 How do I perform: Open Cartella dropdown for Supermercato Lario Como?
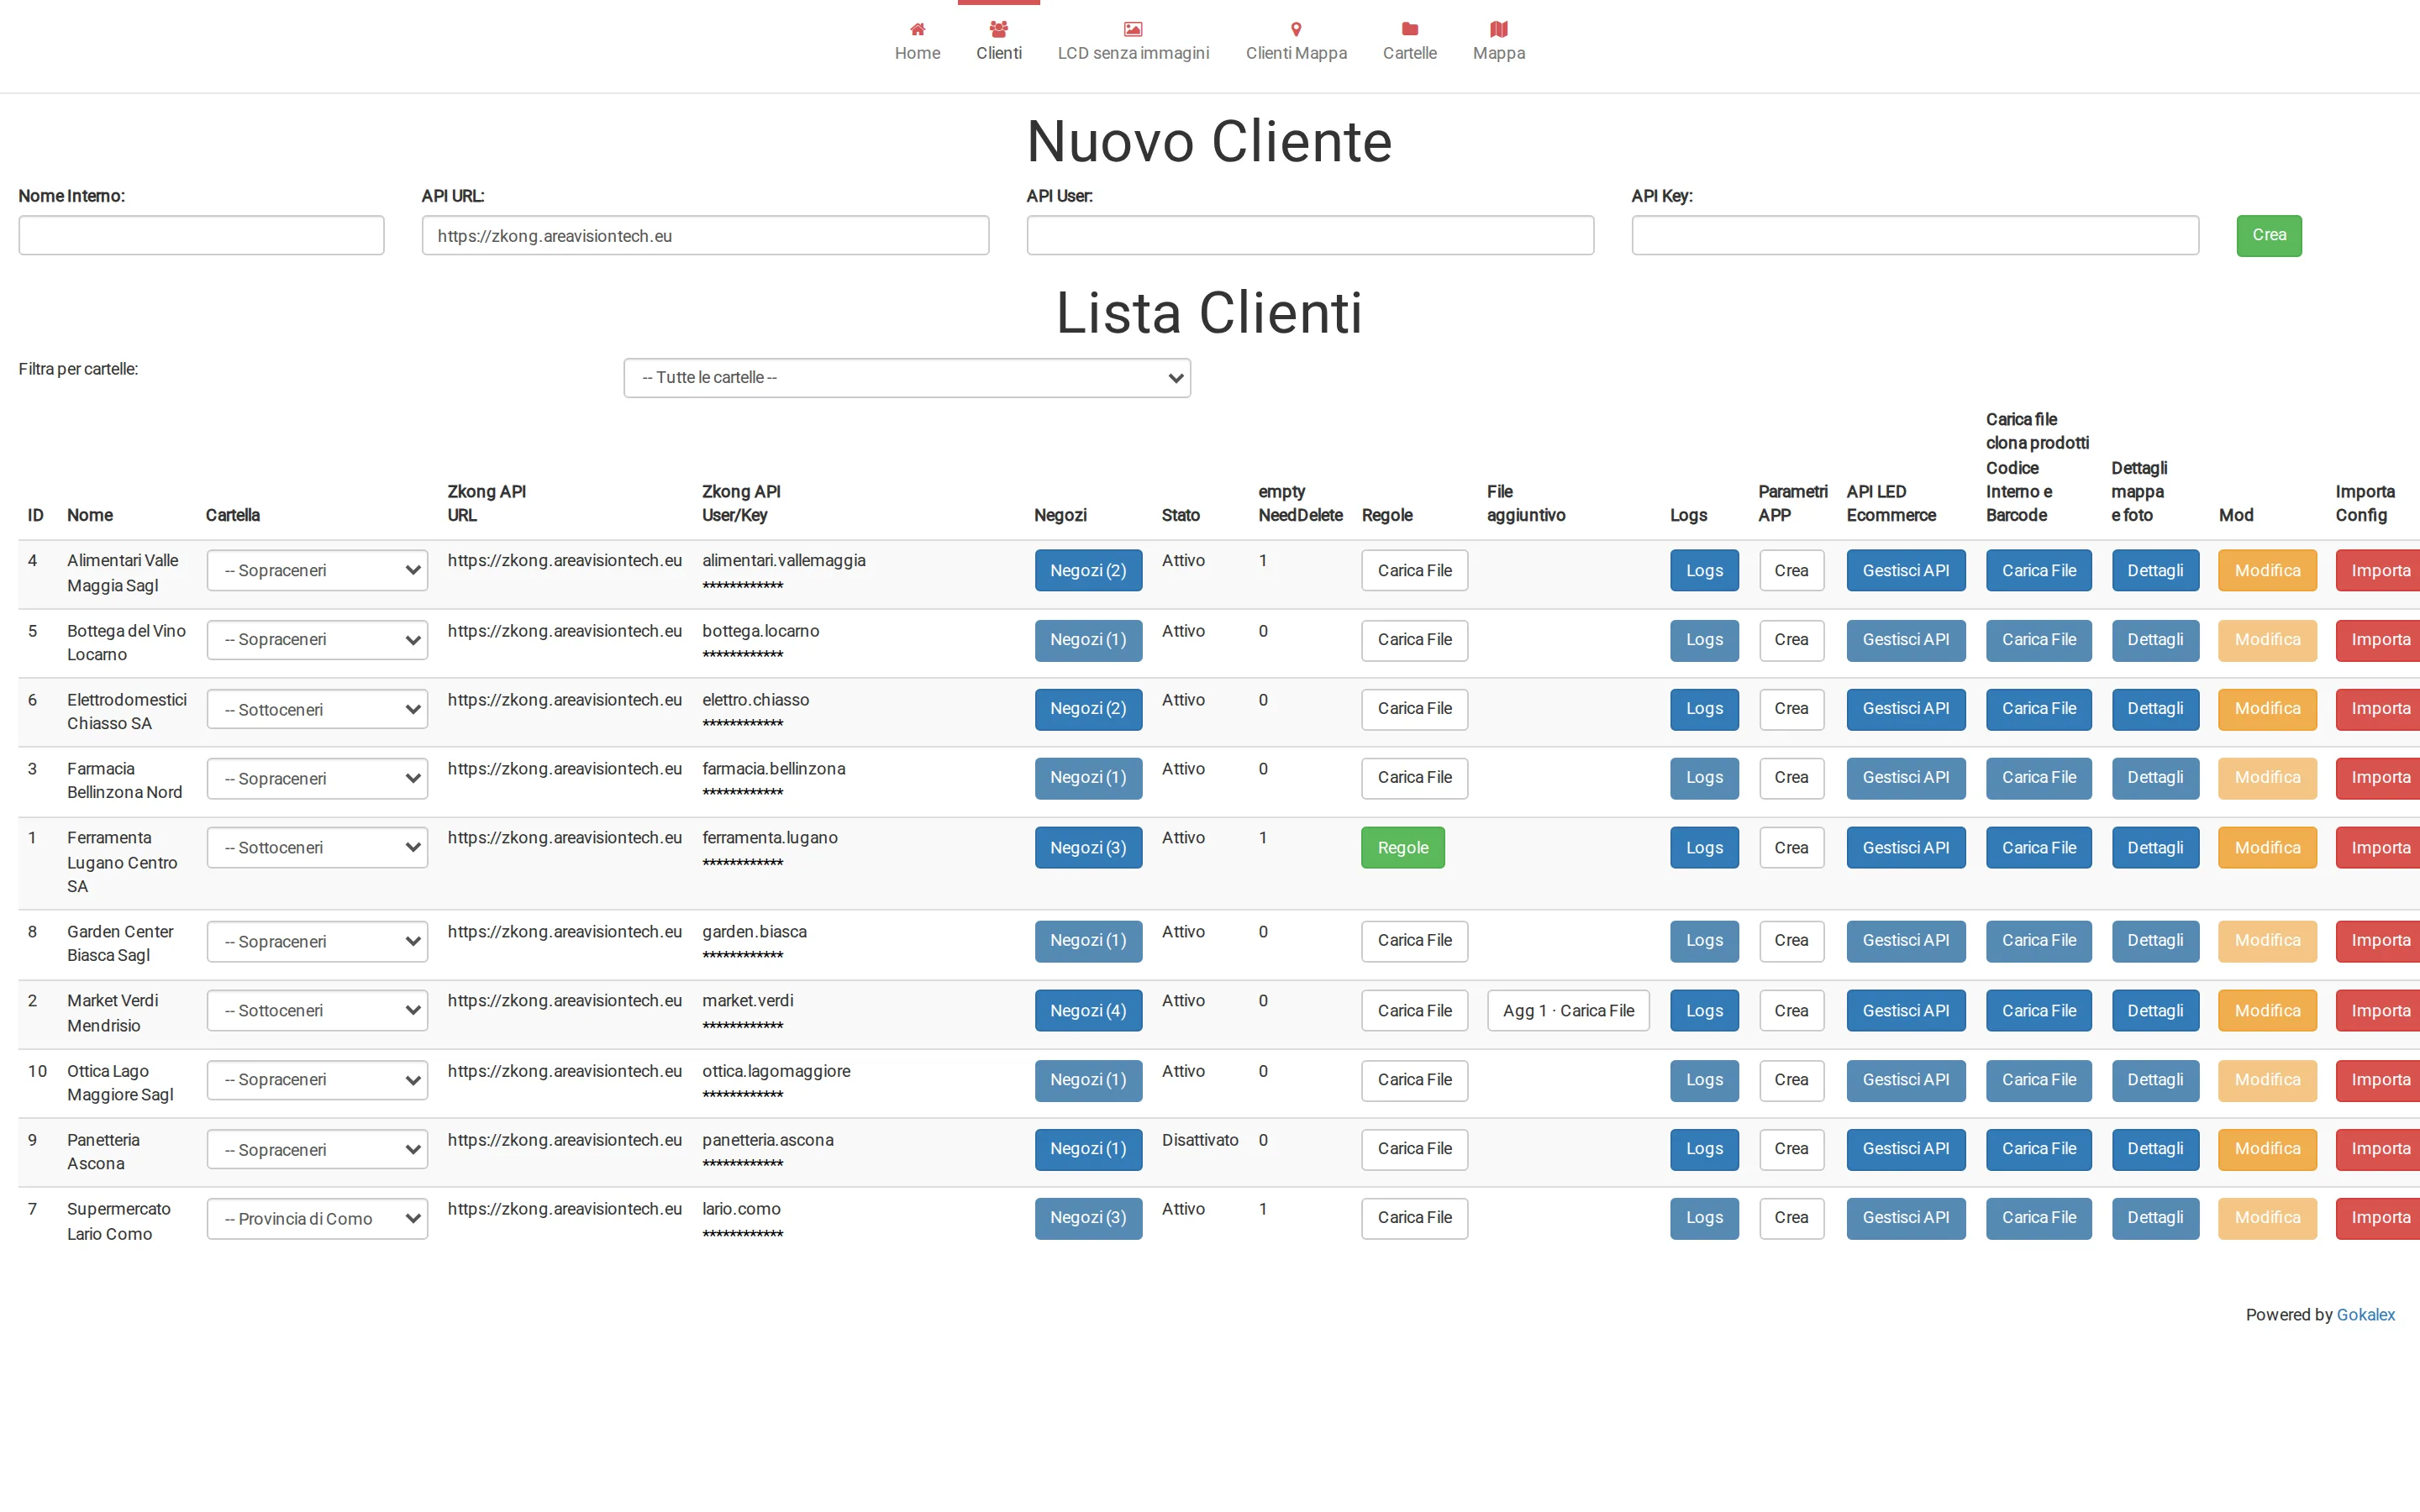click(317, 1218)
